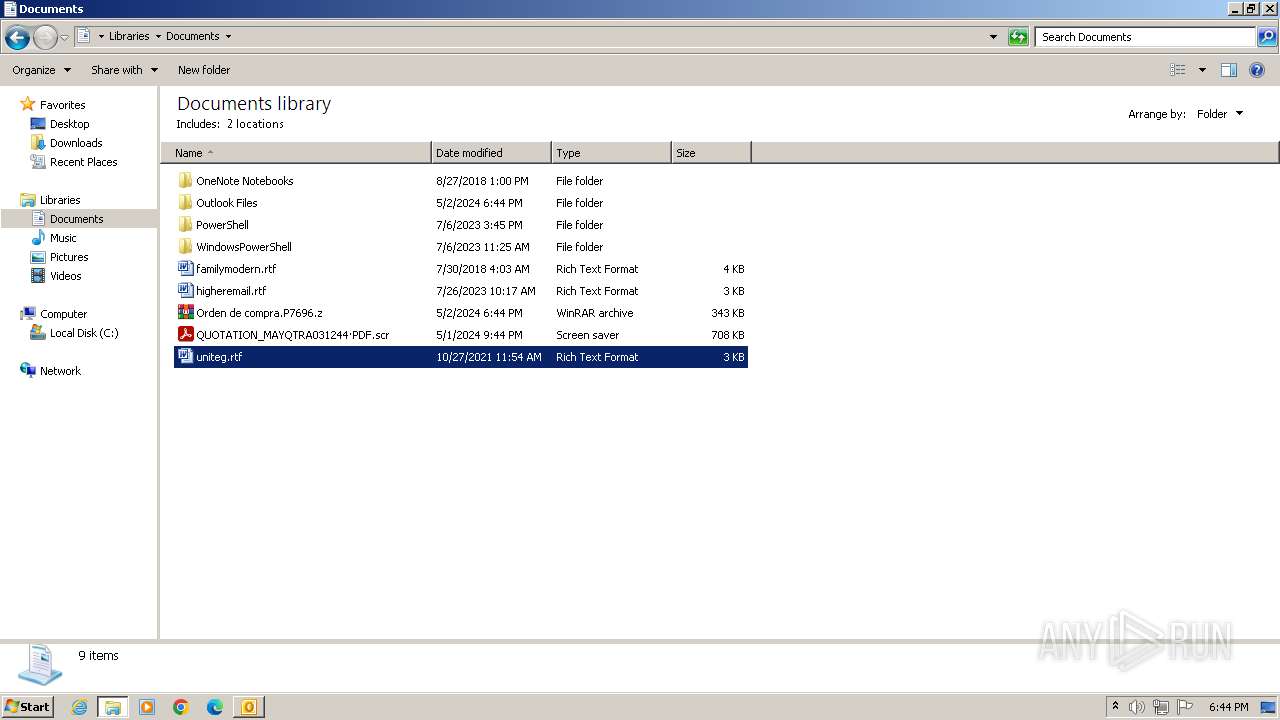Change your view icon in toolbar

[x=1178, y=70]
